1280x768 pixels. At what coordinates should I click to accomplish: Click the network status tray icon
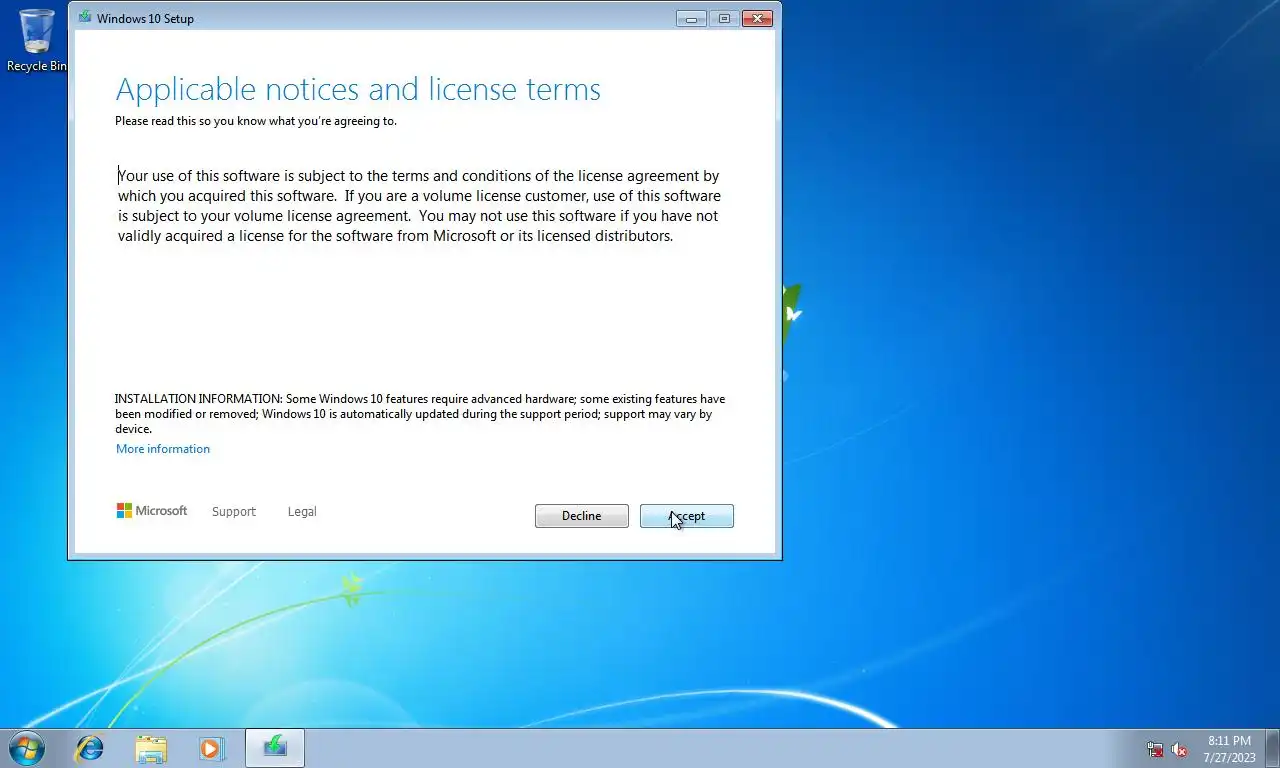point(1155,749)
